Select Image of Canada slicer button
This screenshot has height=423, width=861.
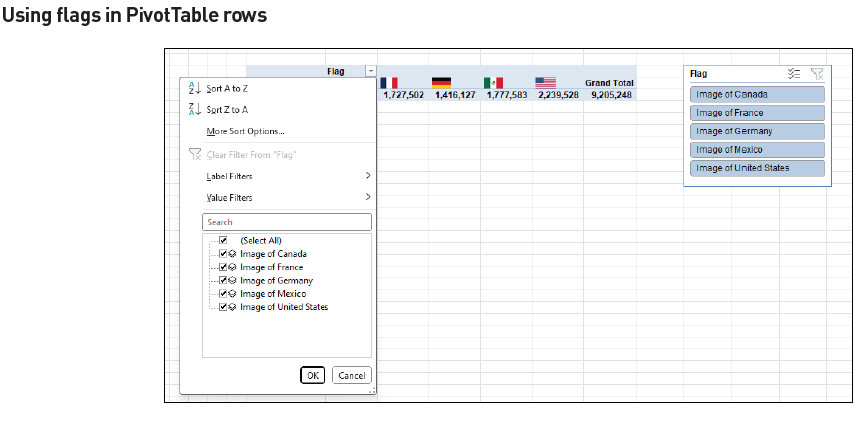pyautogui.click(x=757, y=94)
